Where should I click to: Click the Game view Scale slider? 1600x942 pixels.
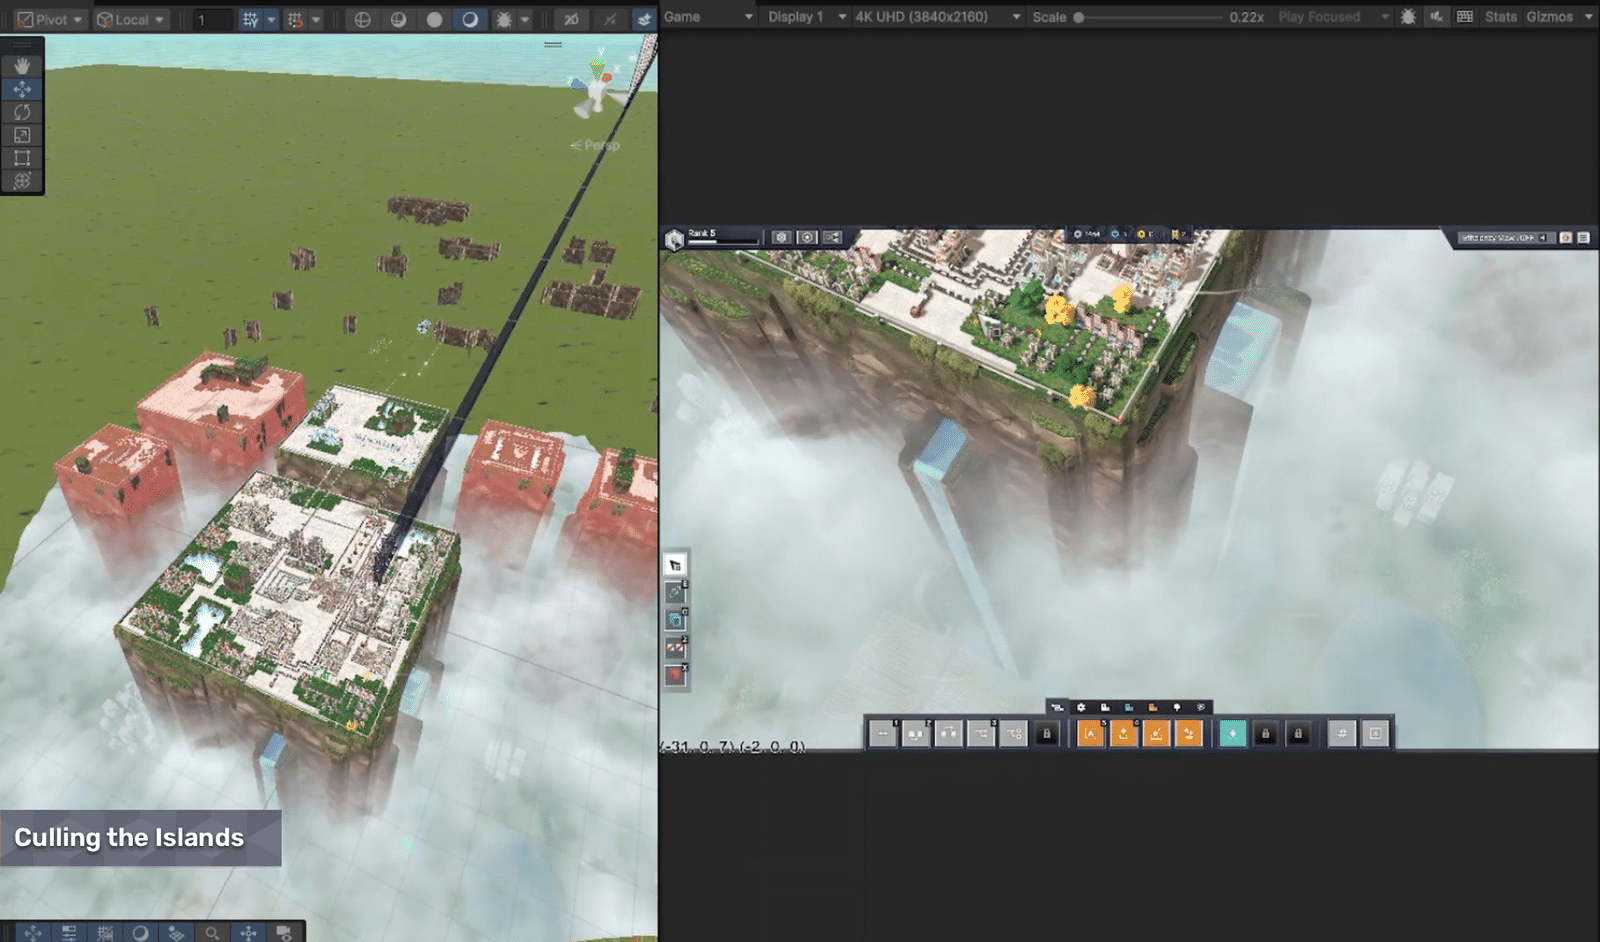1148,17
